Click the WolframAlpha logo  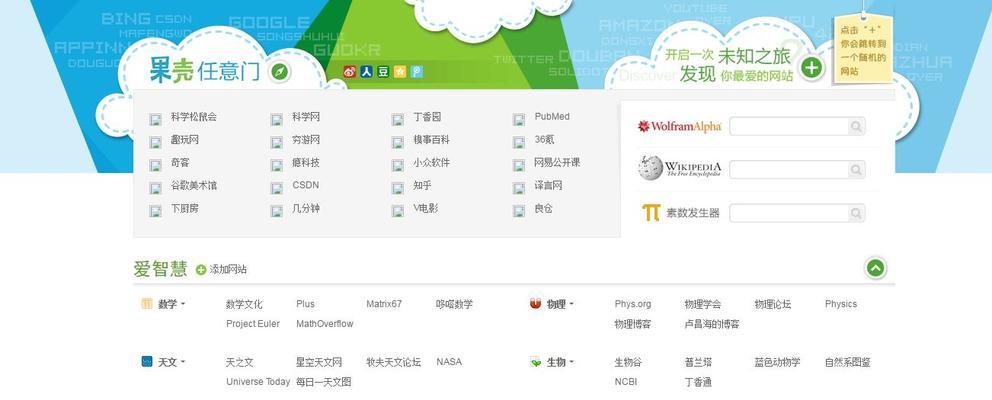[x=679, y=127]
